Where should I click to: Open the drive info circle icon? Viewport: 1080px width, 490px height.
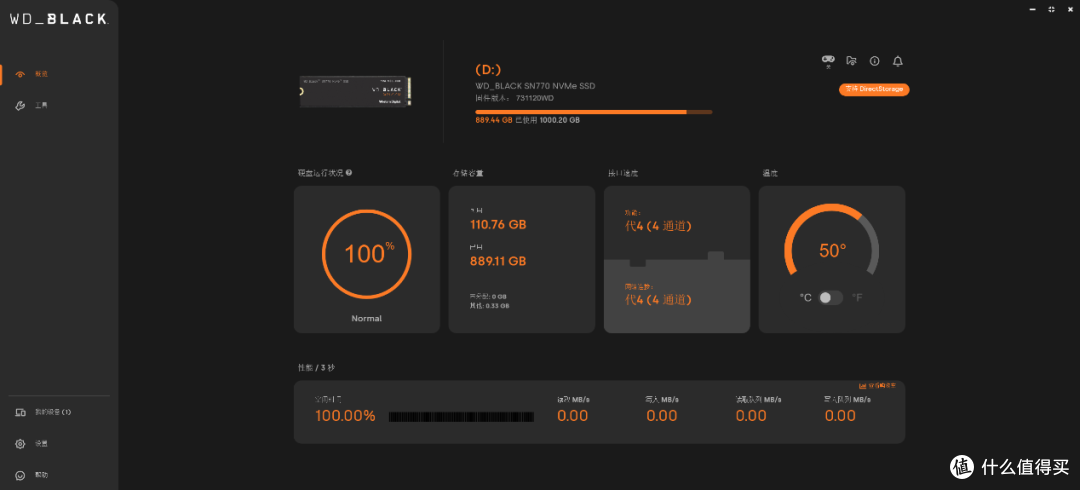tap(875, 61)
